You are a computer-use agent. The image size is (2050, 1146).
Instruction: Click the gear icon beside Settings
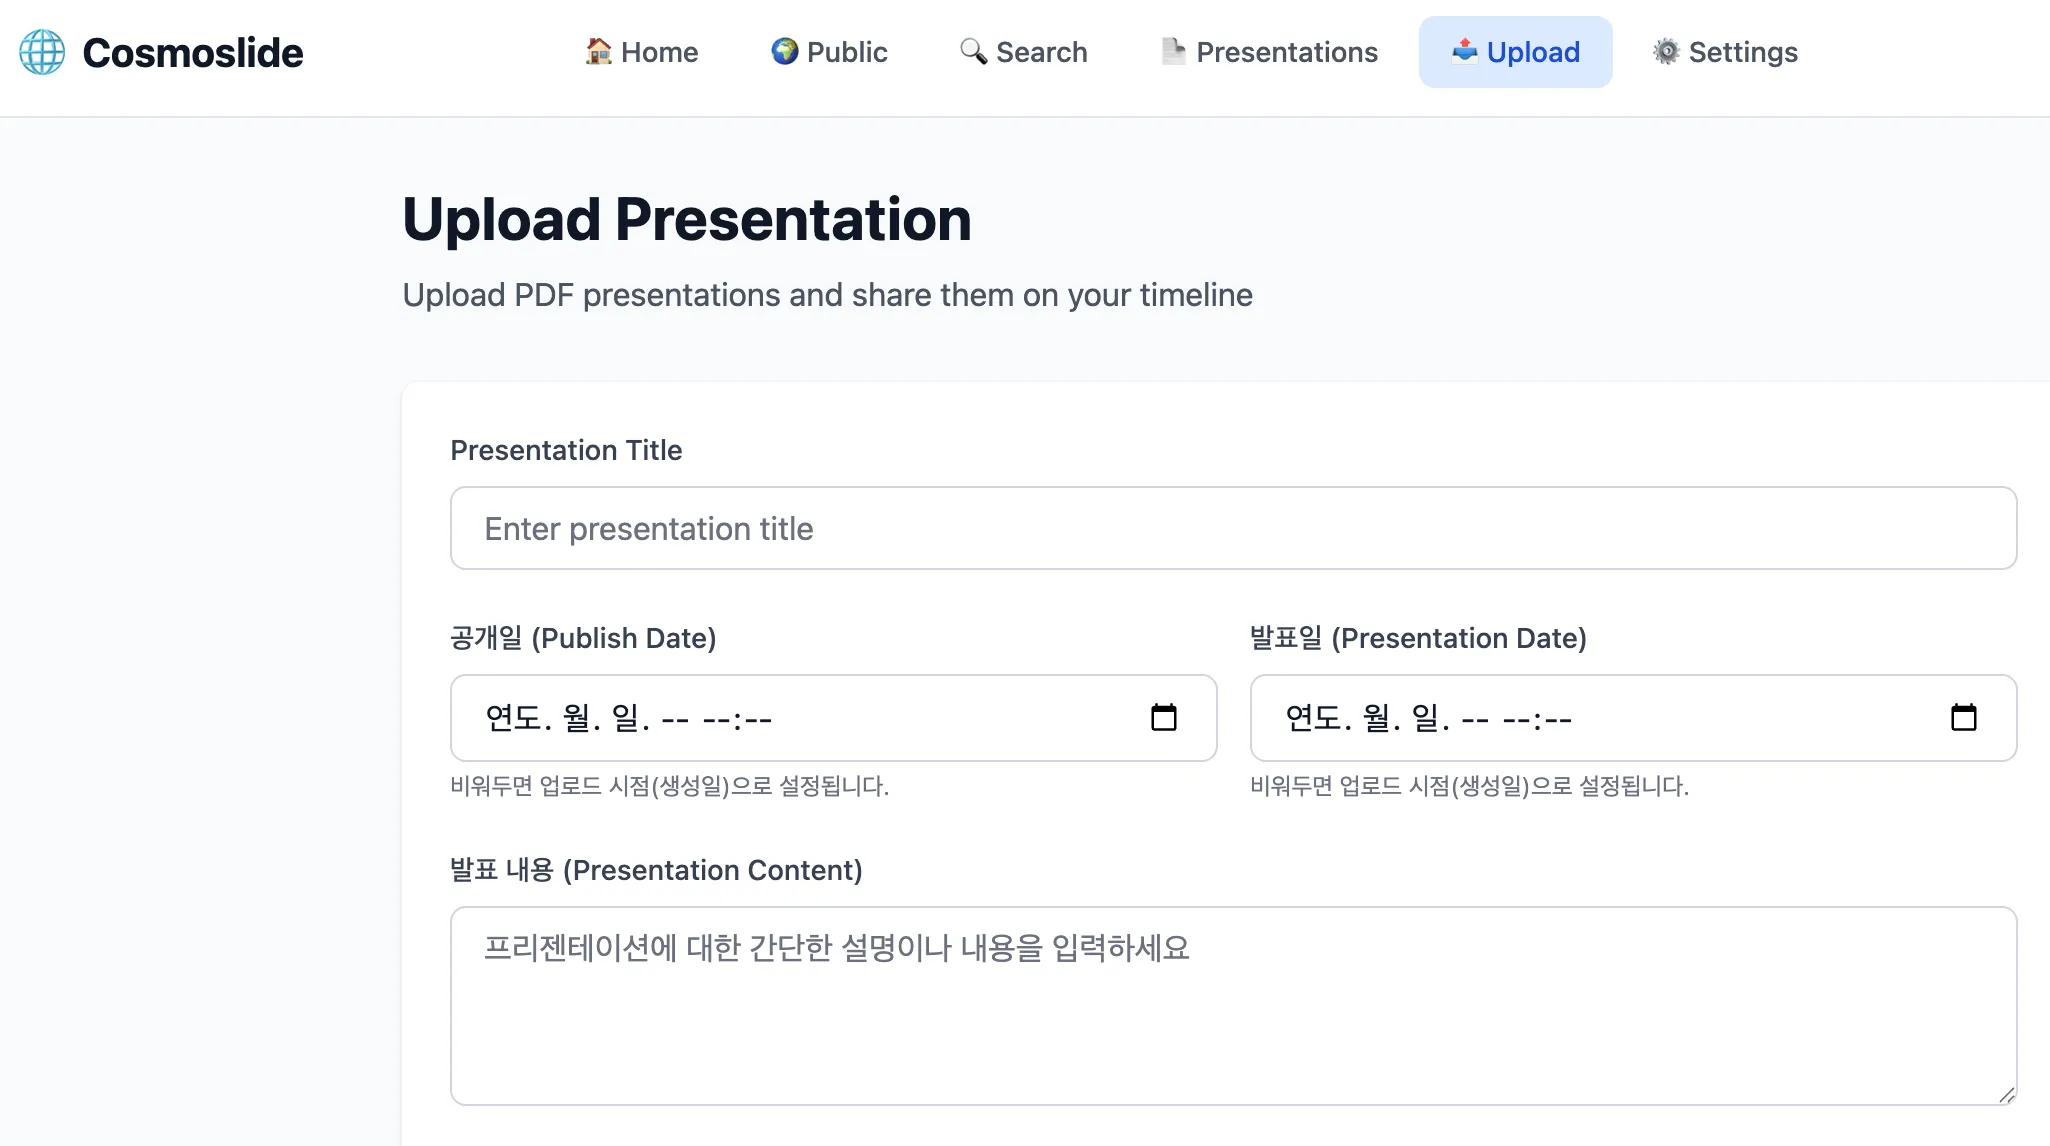(1665, 51)
